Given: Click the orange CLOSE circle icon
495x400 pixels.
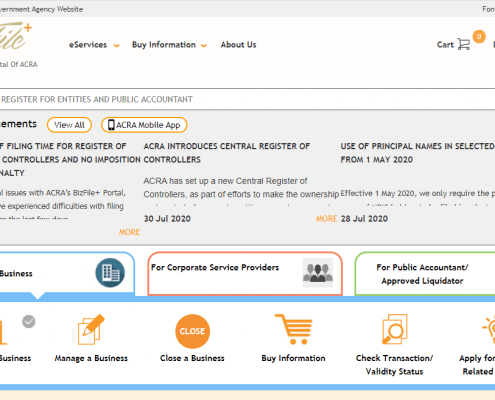Looking at the screenshot, I should click(193, 331).
